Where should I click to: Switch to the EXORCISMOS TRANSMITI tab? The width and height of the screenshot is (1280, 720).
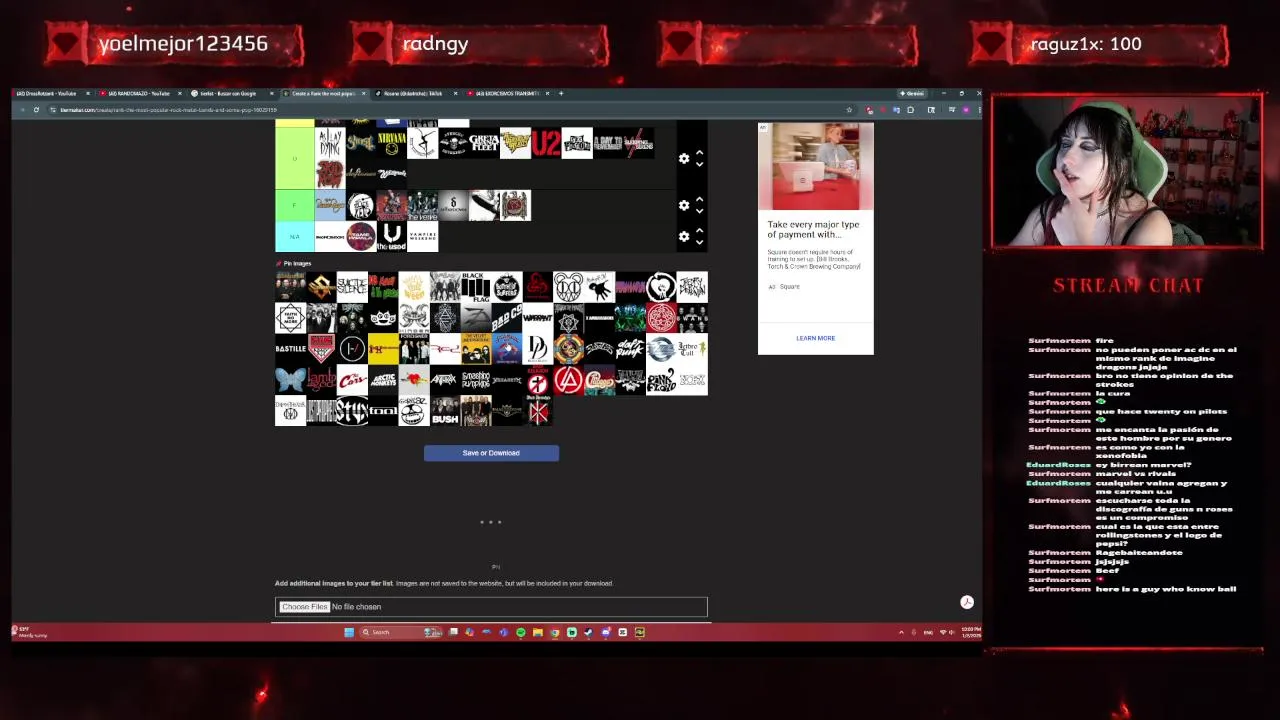pos(506,93)
